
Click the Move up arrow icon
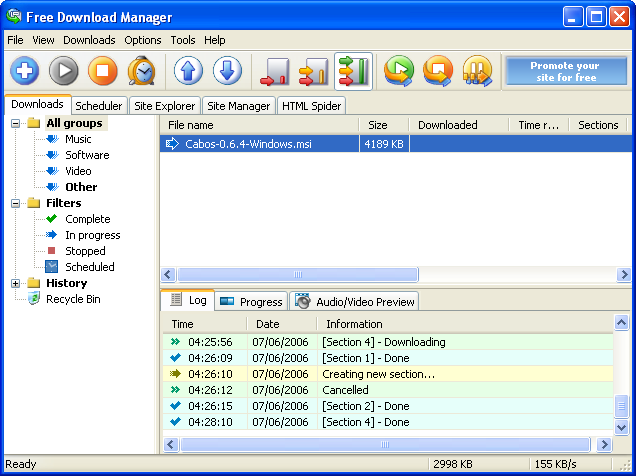(x=188, y=71)
